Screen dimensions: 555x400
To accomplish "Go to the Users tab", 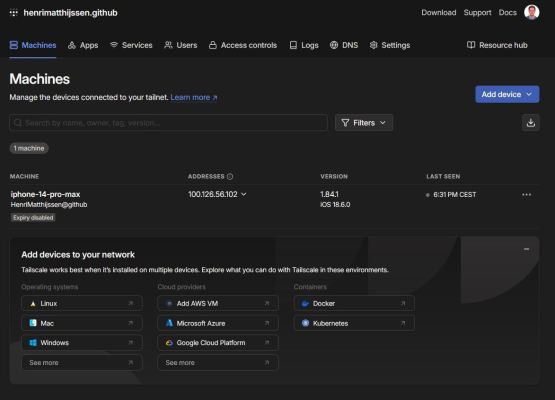I will click(181, 45).
